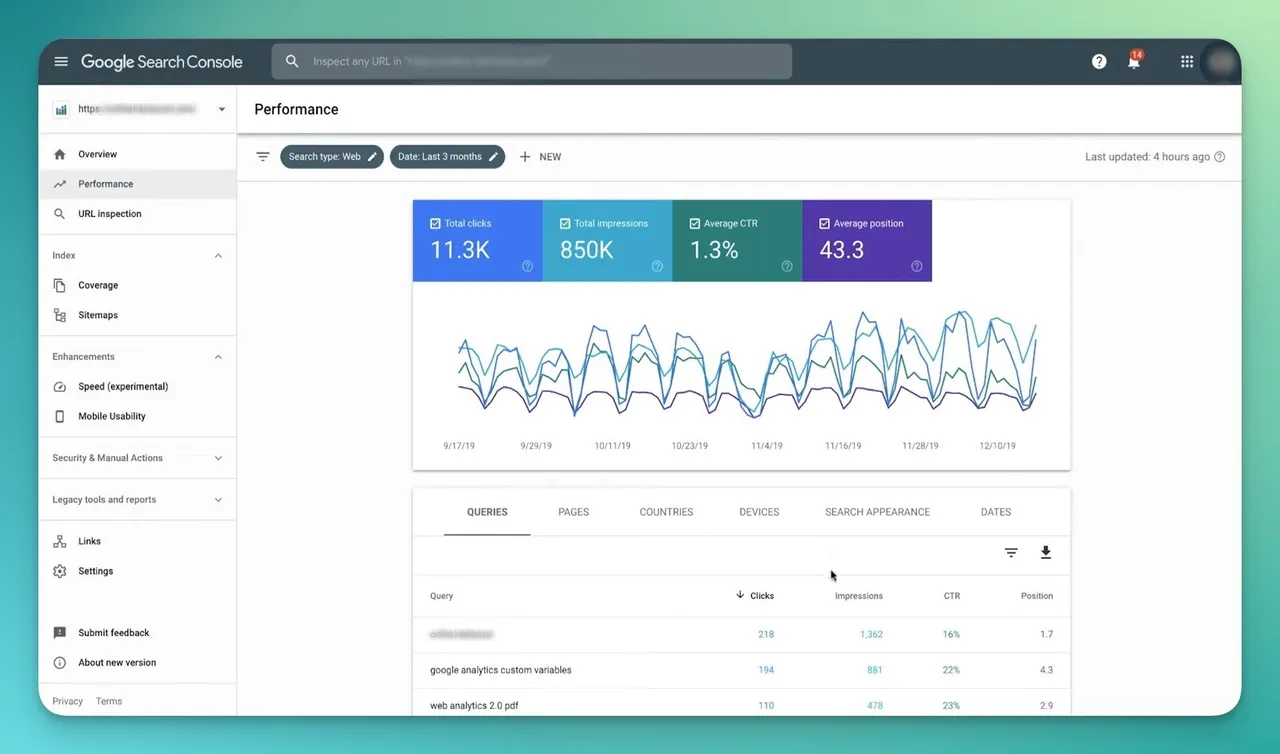
Task: Open the help question mark icon
Action: [1099, 62]
